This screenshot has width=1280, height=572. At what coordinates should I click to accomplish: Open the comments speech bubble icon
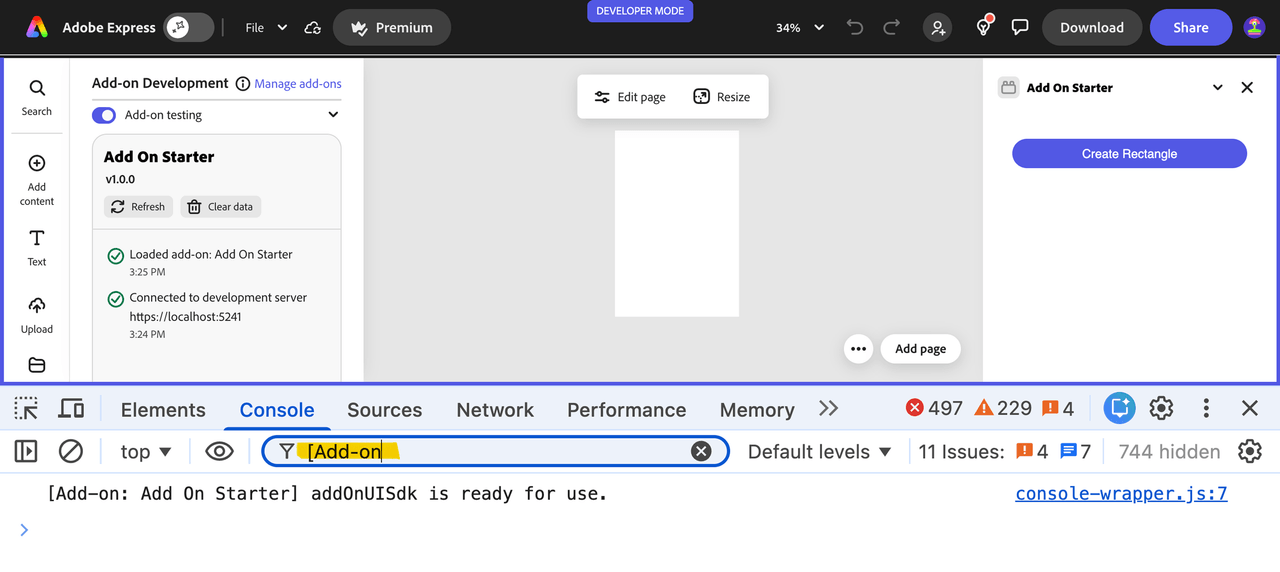coord(1020,28)
